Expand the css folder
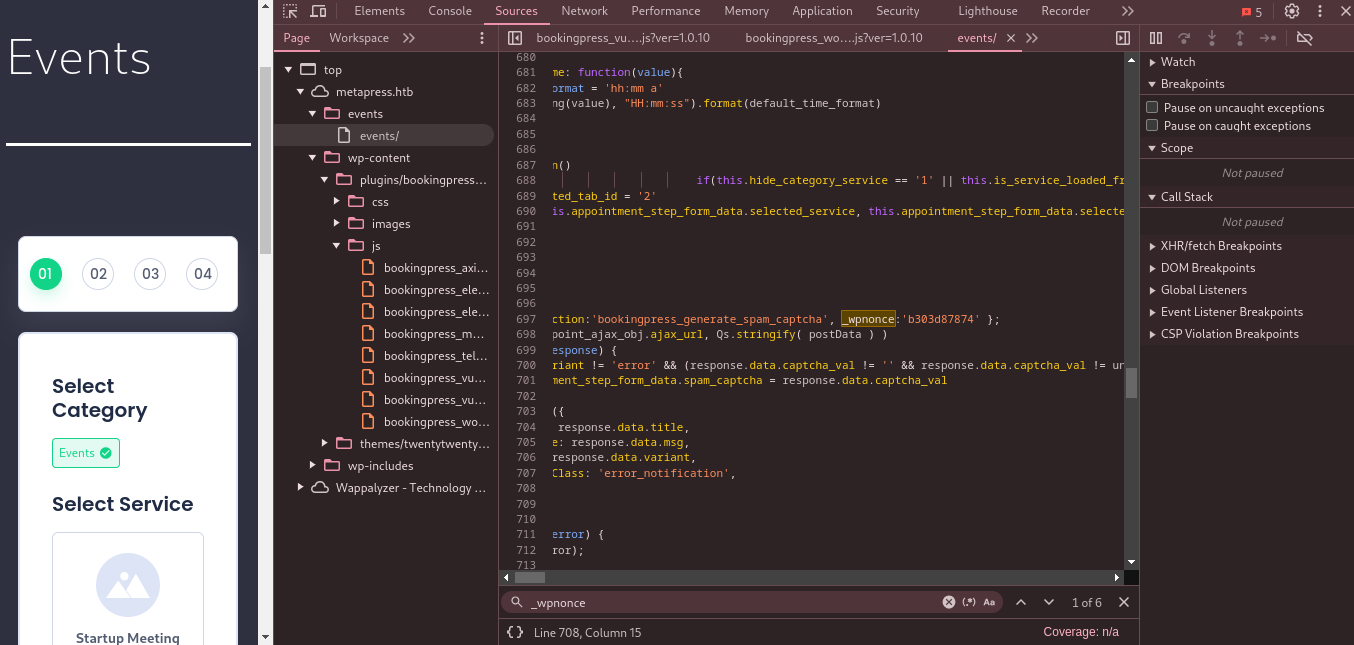The image size is (1354, 645). pos(337,202)
